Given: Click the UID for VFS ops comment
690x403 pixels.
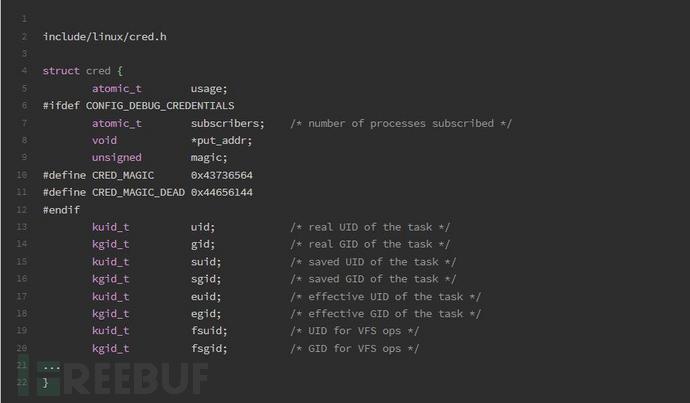Looking at the screenshot, I should 355,331.
